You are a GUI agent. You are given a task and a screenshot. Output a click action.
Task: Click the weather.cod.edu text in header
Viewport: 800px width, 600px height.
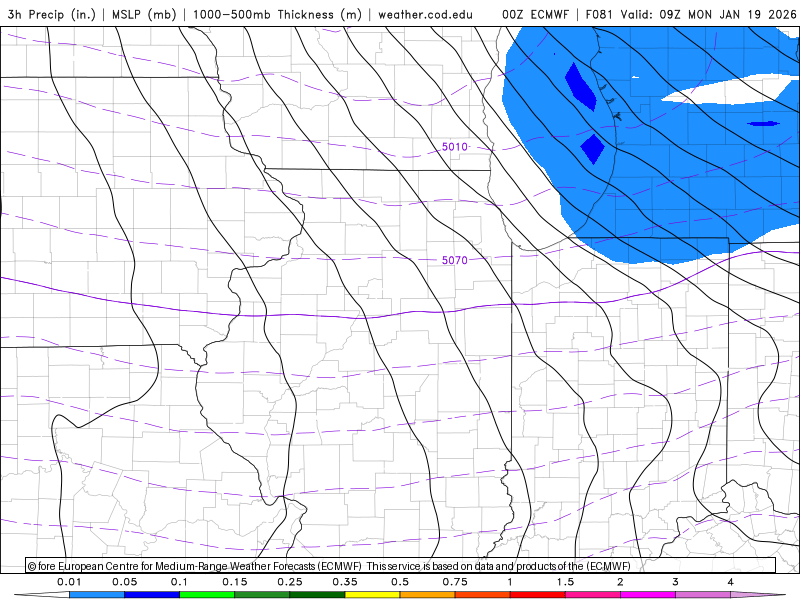pos(425,14)
